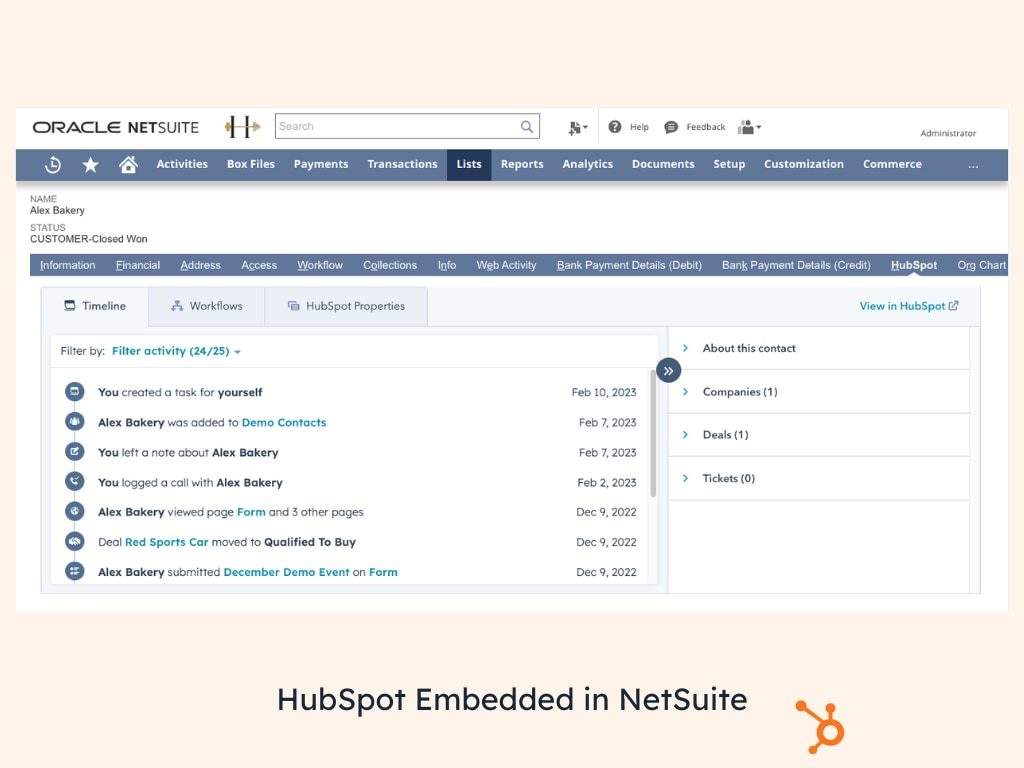Open the Workflows tab
Screen dimensions: 1024x768
point(207,306)
